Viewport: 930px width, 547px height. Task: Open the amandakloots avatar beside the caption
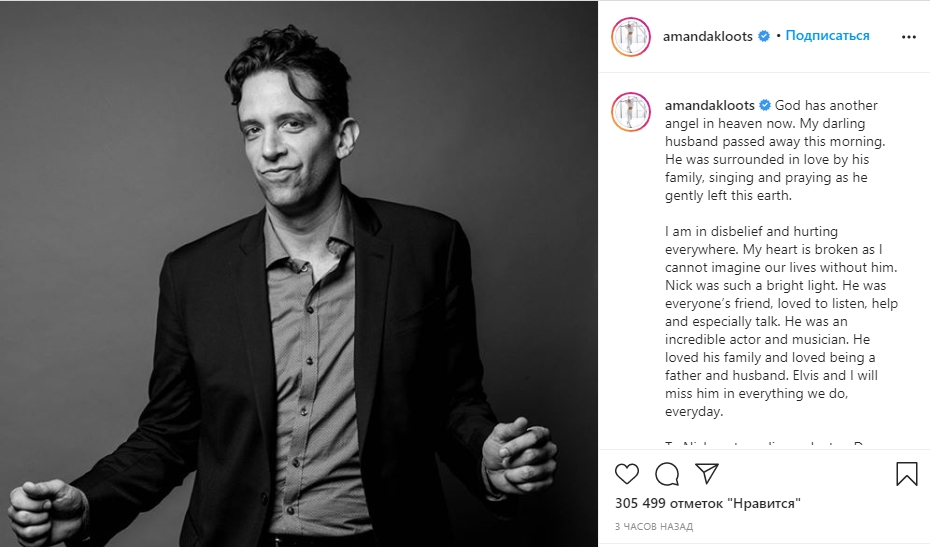click(x=631, y=112)
